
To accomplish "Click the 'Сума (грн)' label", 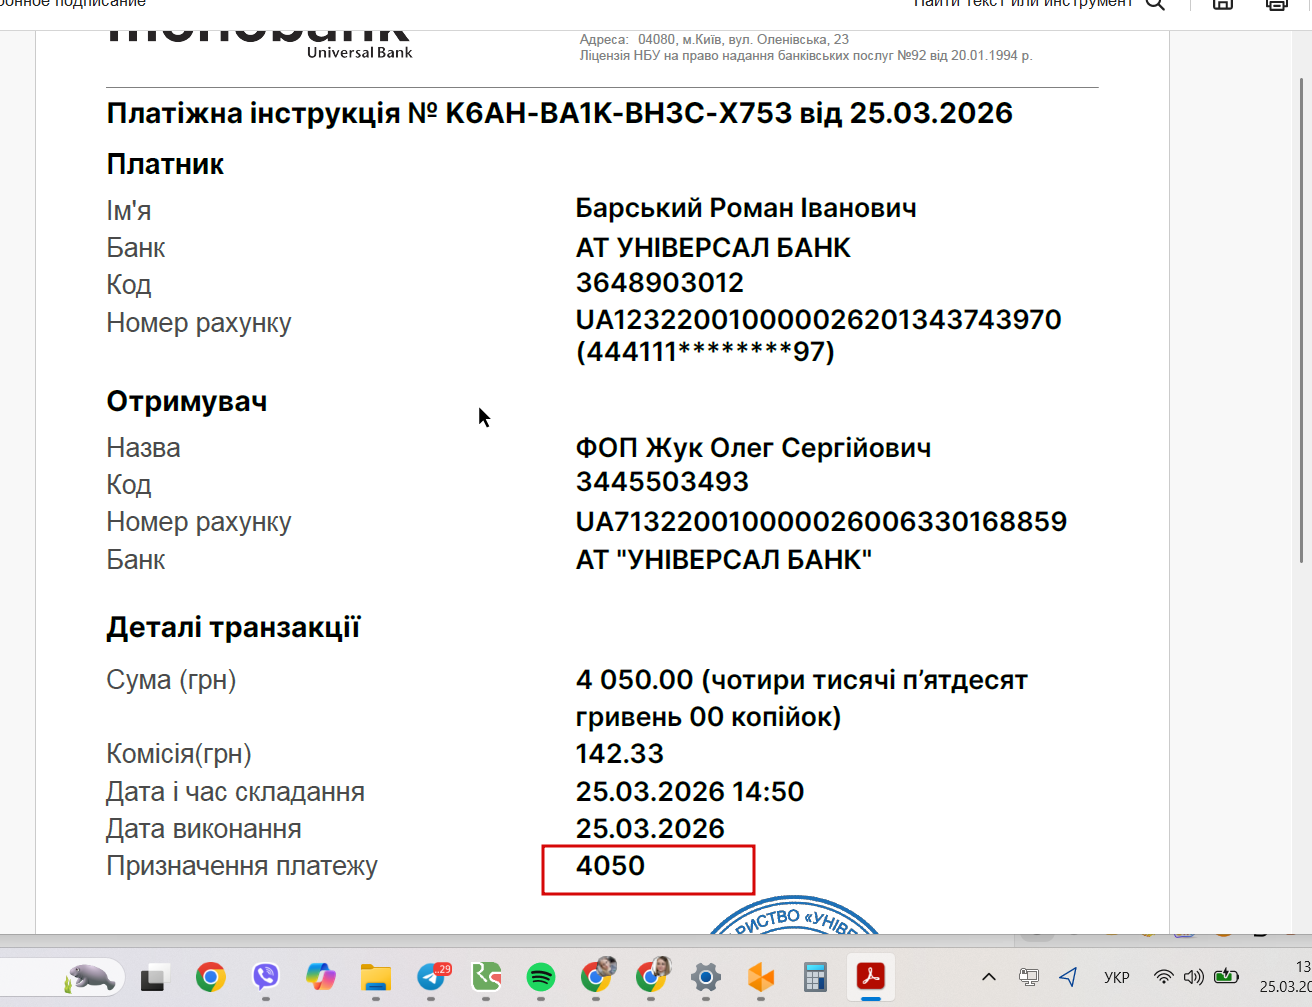I will (x=171, y=681).
